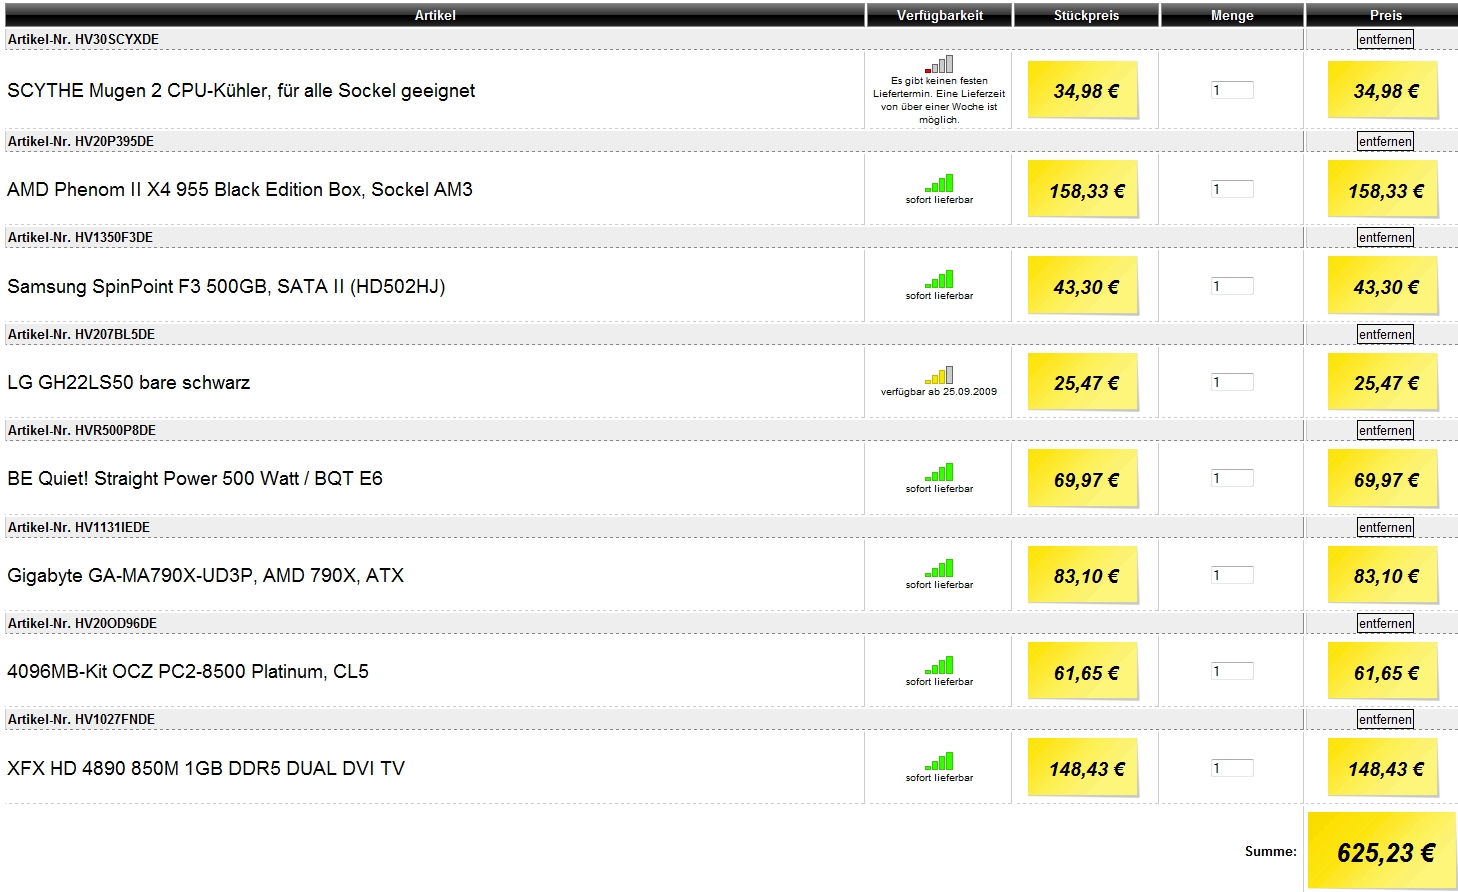The height and width of the screenshot is (892, 1458).
Task: Click product name SCYTHE Mugen 2 CPU-Kühler
Action: click(241, 91)
